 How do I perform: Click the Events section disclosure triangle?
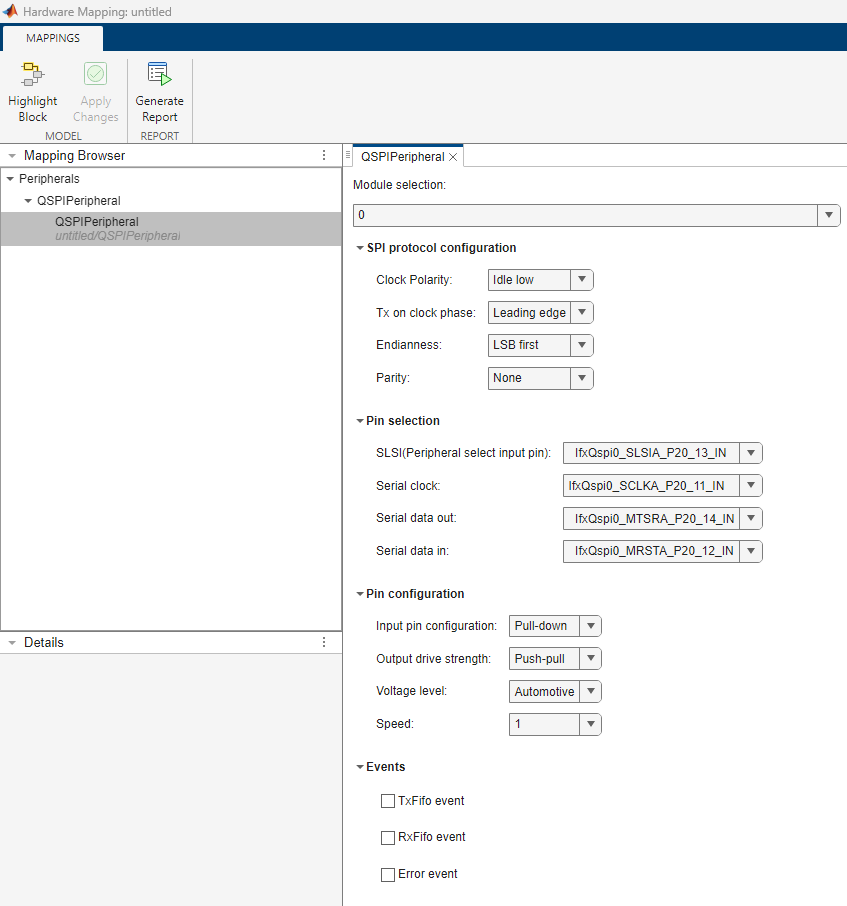360,766
